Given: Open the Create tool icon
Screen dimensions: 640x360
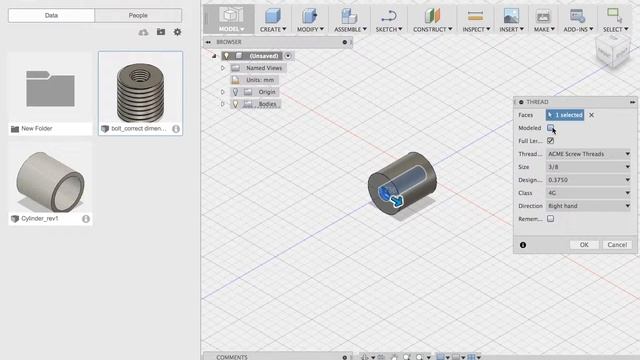Looking at the screenshot, I should (x=272, y=16).
